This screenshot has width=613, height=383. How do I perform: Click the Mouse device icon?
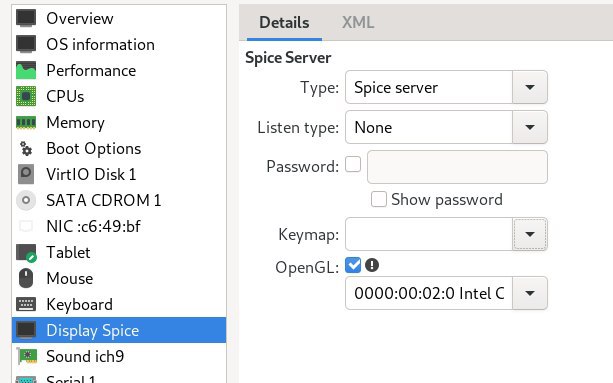(26, 278)
